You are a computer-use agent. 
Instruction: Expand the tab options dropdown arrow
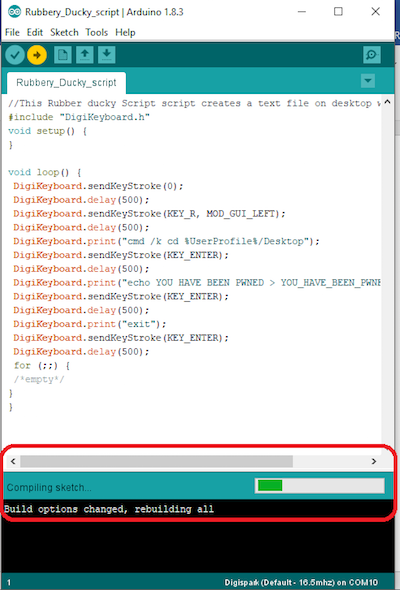(368, 81)
